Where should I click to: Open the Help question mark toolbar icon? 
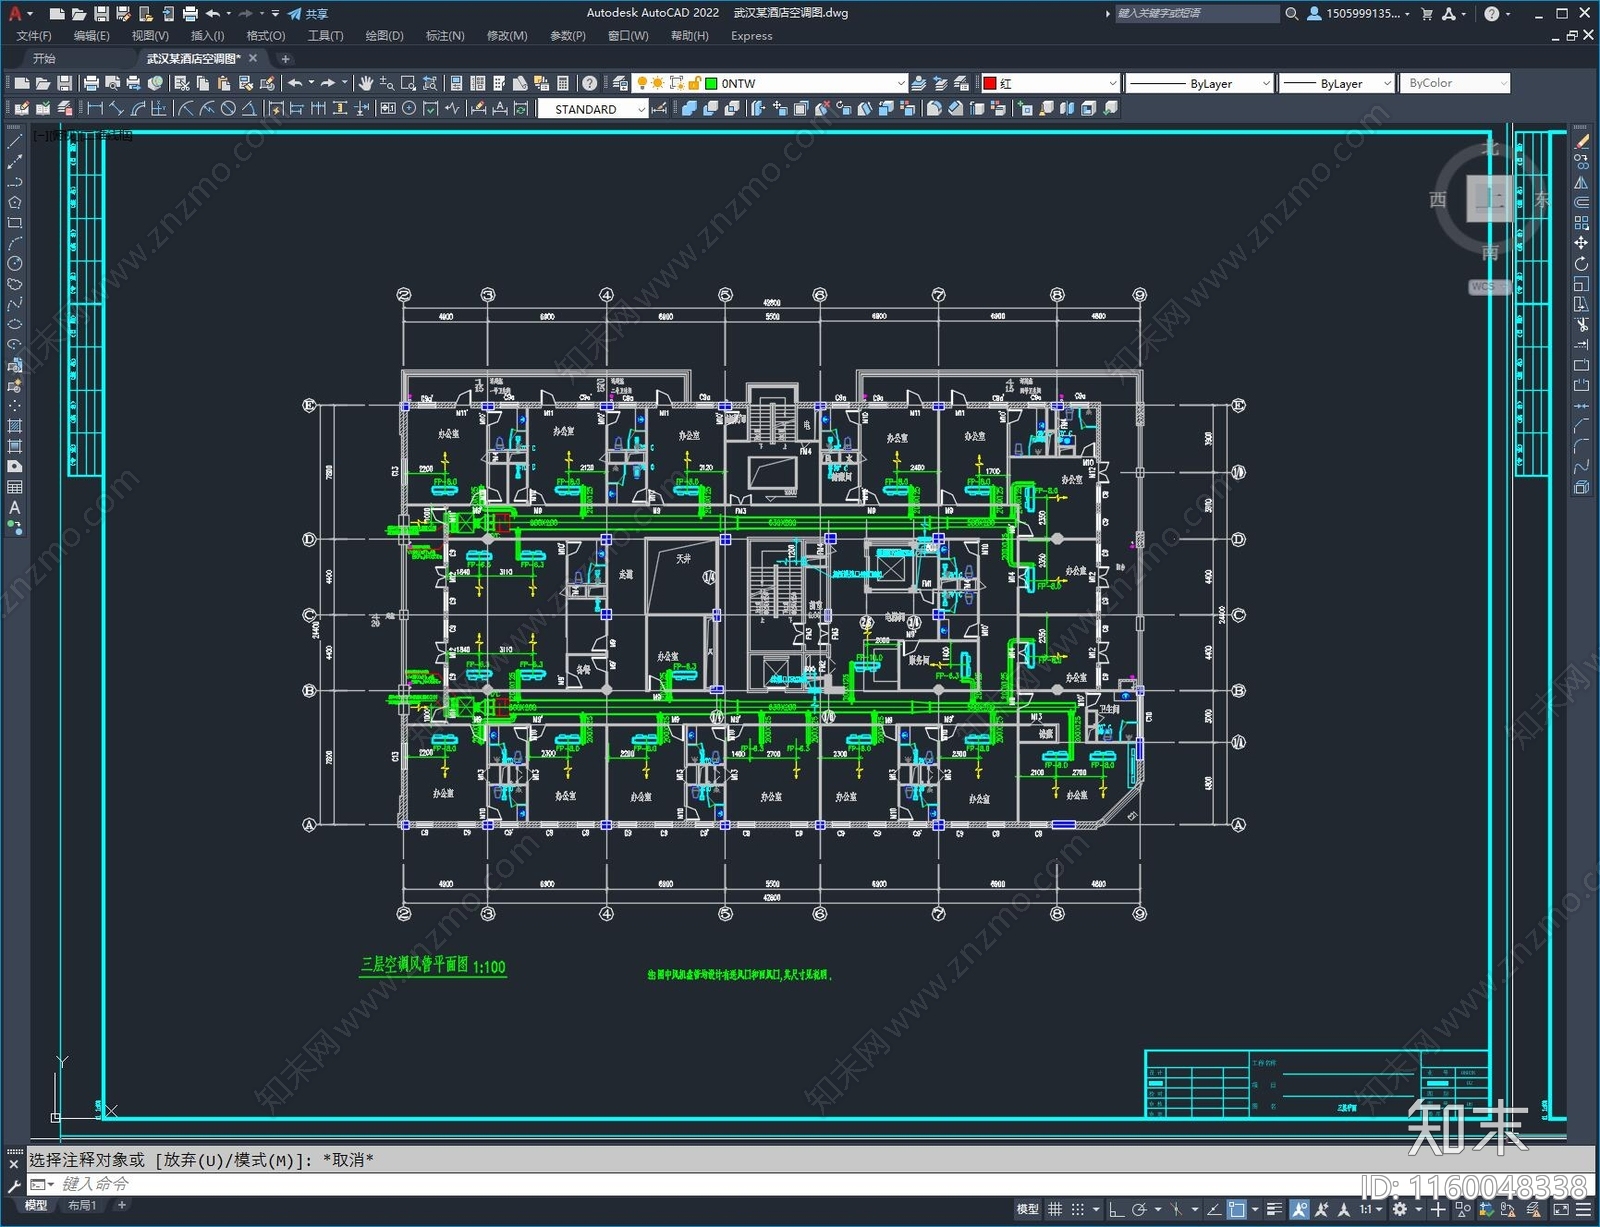590,83
